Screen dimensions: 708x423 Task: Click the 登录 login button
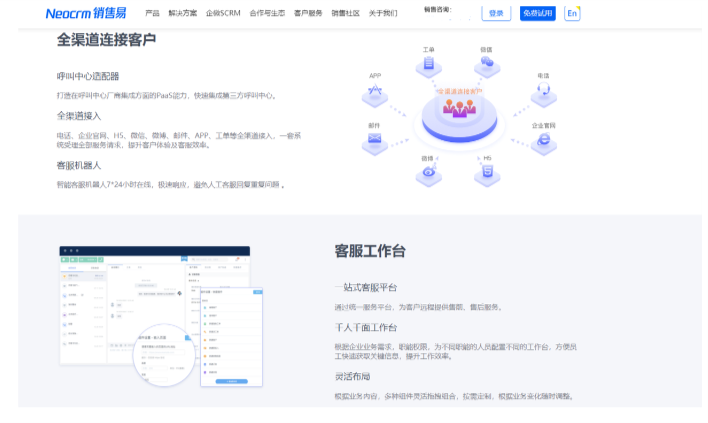495,13
